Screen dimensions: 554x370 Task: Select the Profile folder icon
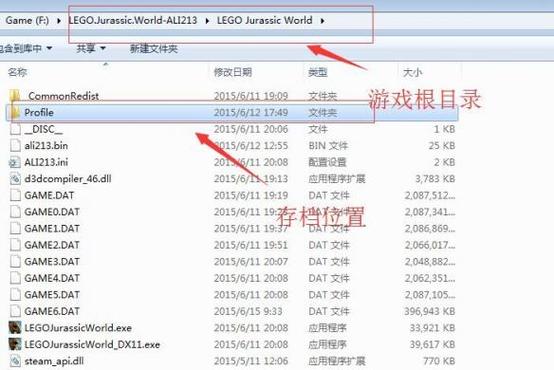click(x=15, y=112)
